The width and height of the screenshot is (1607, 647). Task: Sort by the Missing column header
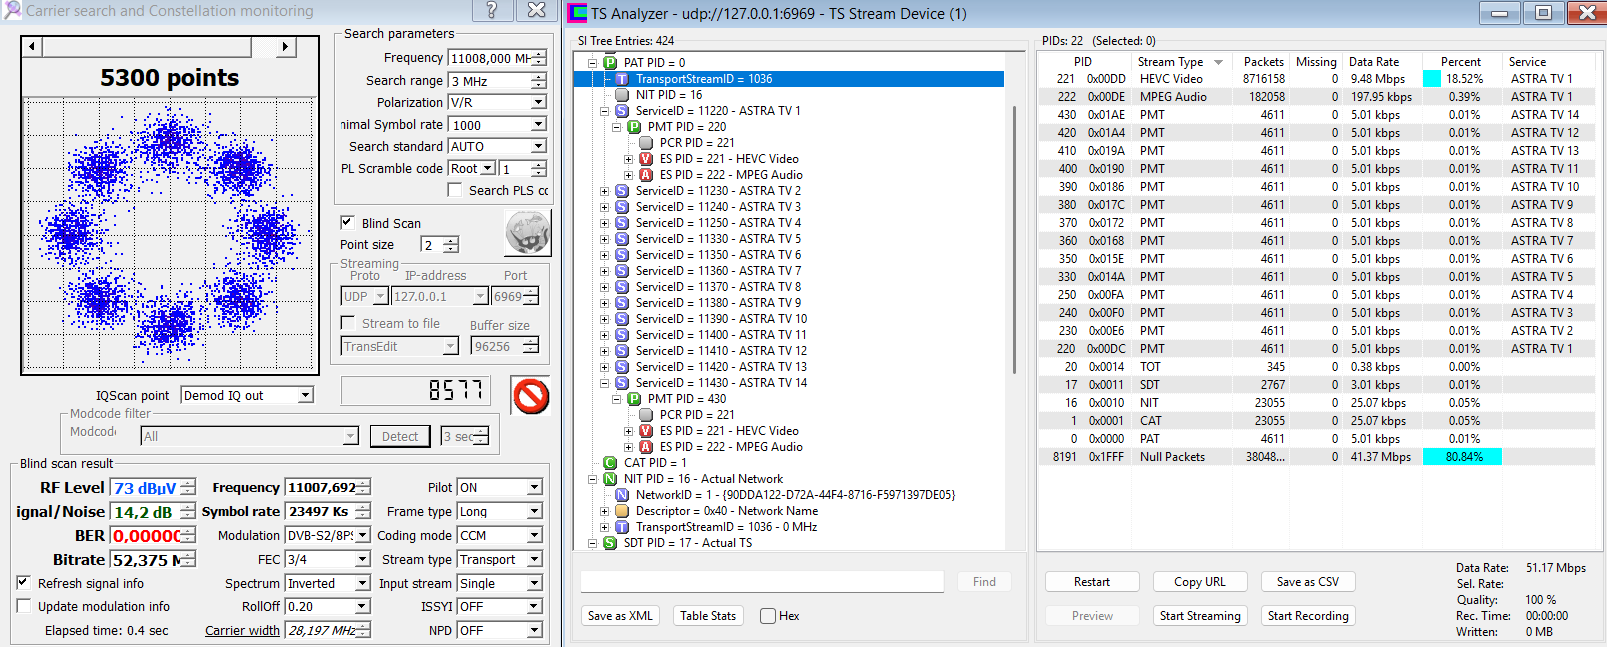(x=1316, y=62)
